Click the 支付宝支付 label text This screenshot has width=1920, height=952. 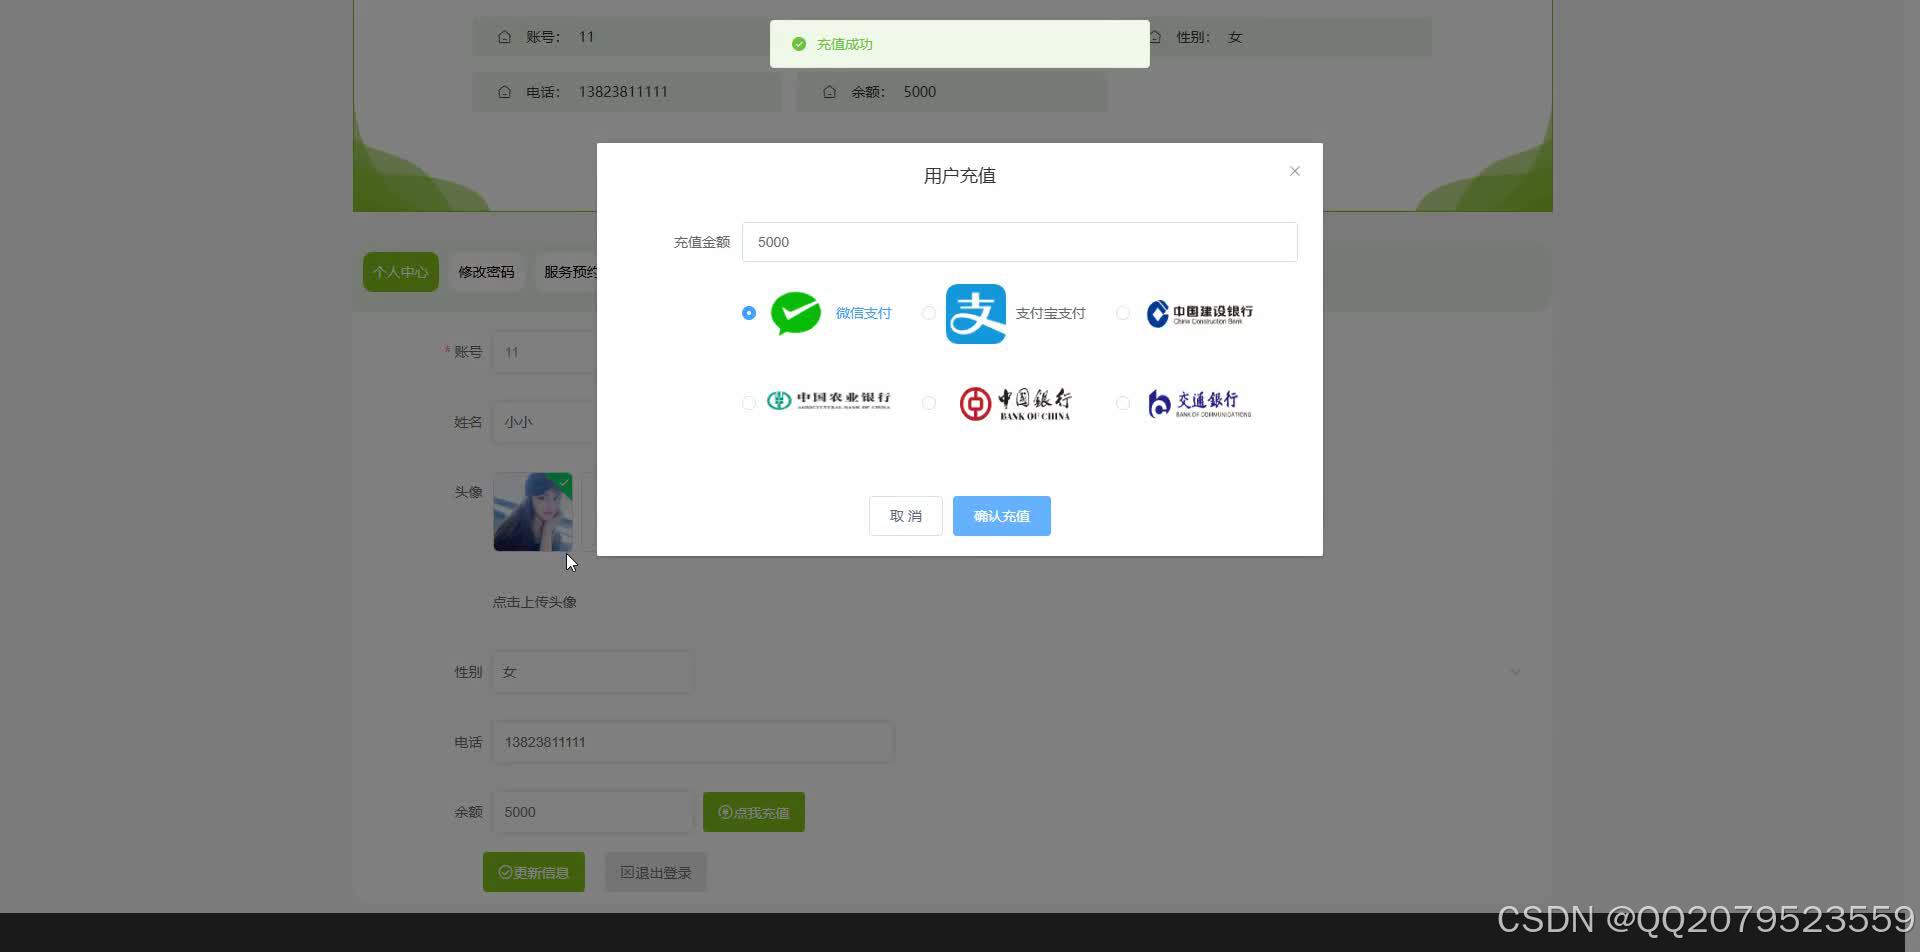pos(1050,313)
